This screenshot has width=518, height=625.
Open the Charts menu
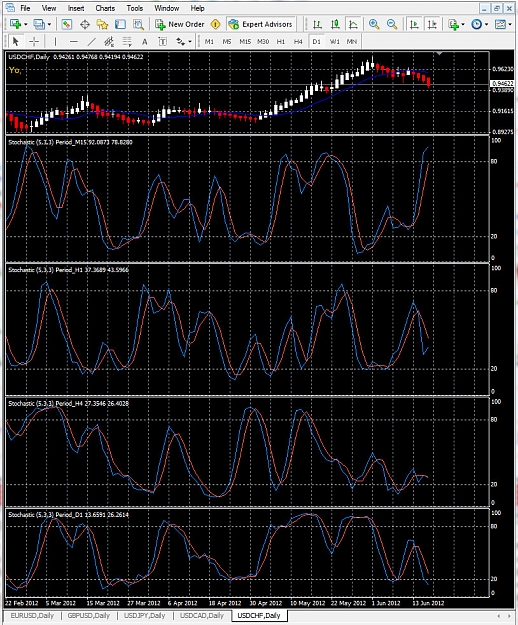point(105,8)
